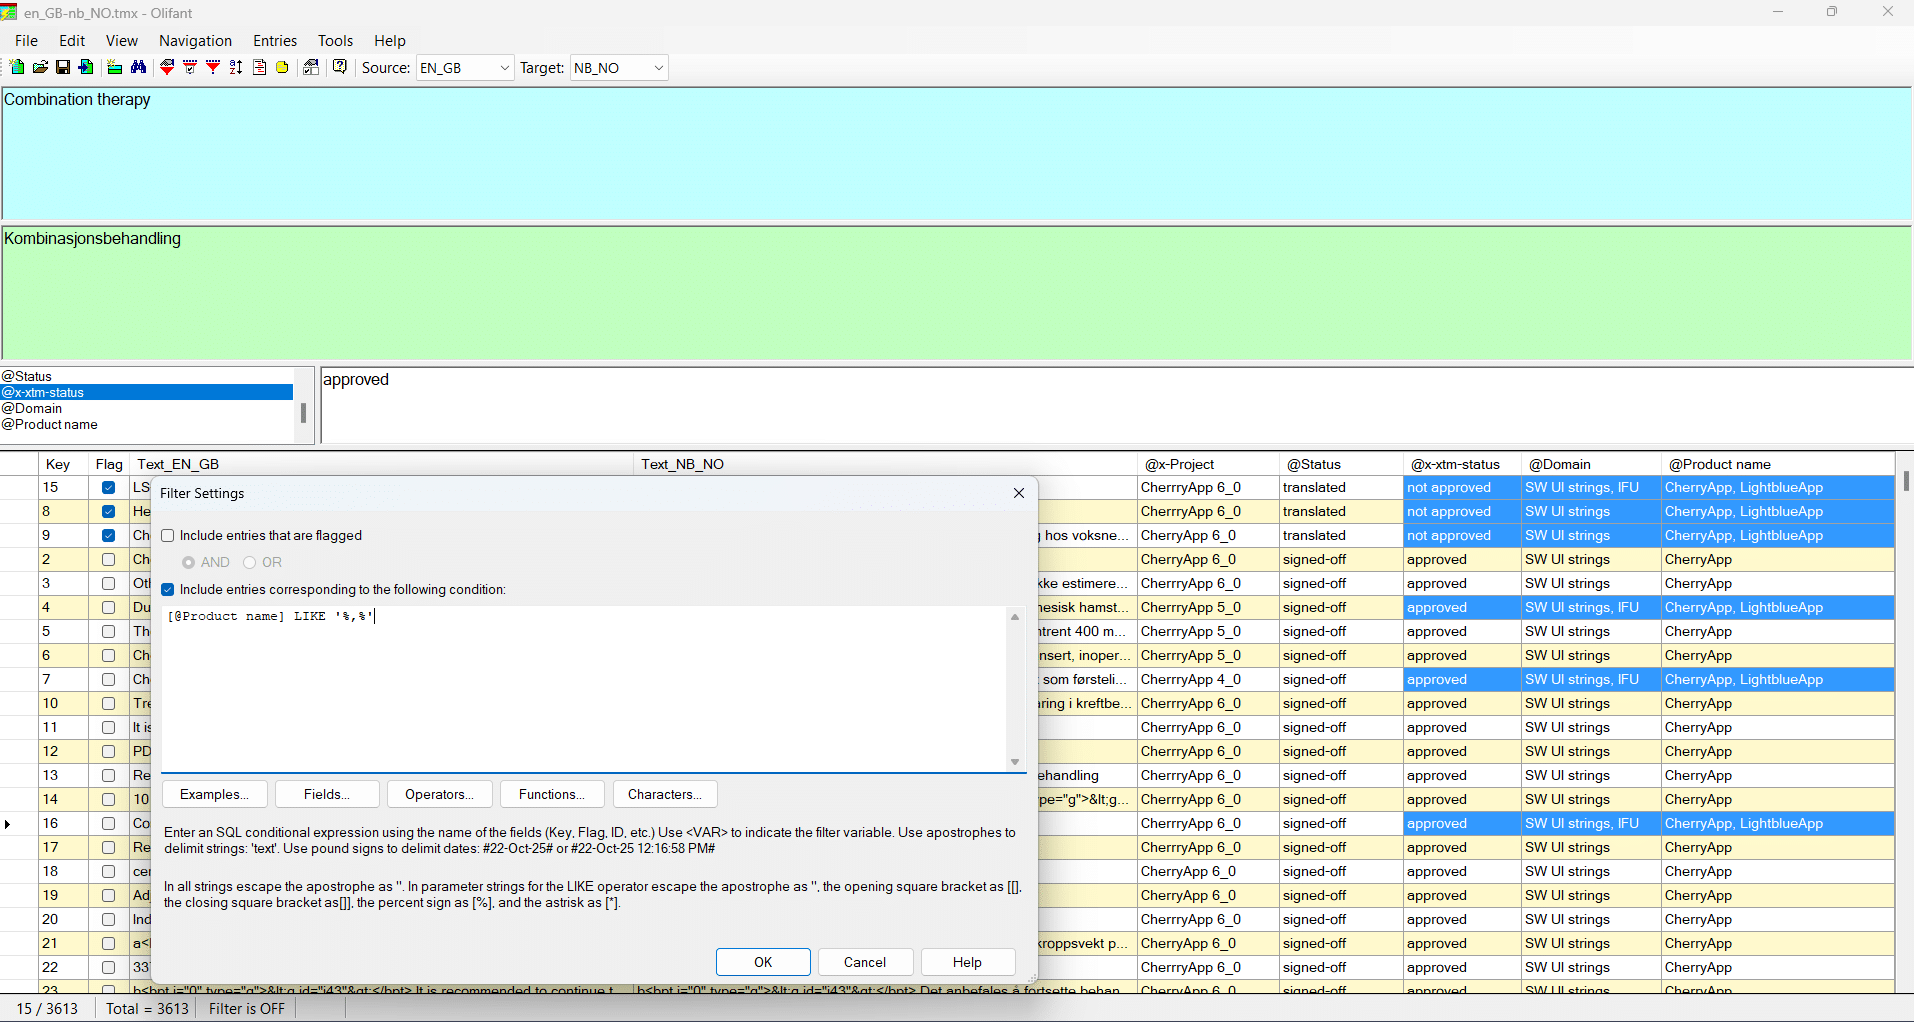
Task: Enable 'Include entries that are flagged' checkbox
Action: click(x=168, y=536)
